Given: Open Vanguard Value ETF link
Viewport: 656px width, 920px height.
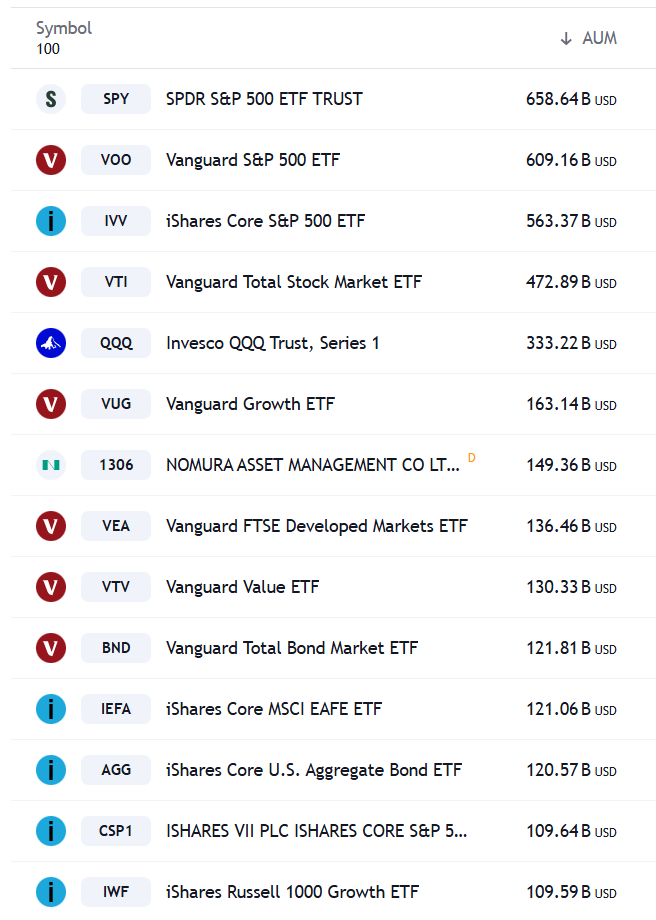Looking at the screenshot, I should click(242, 587).
